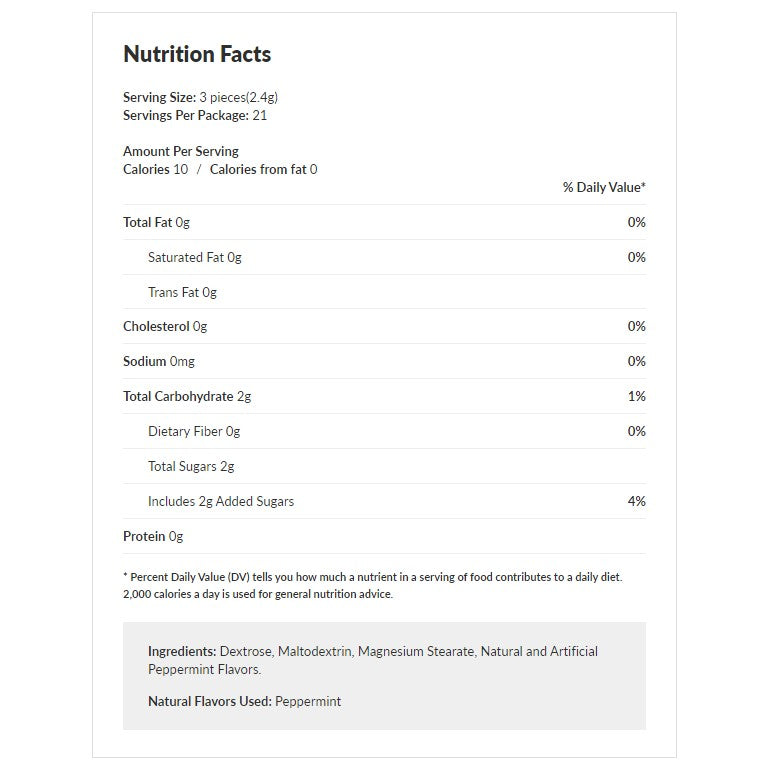Click the Includes 2g Added Sugars text
The width and height of the screenshot is (770, 770).
pyautogui.click(x=221, y=501)
